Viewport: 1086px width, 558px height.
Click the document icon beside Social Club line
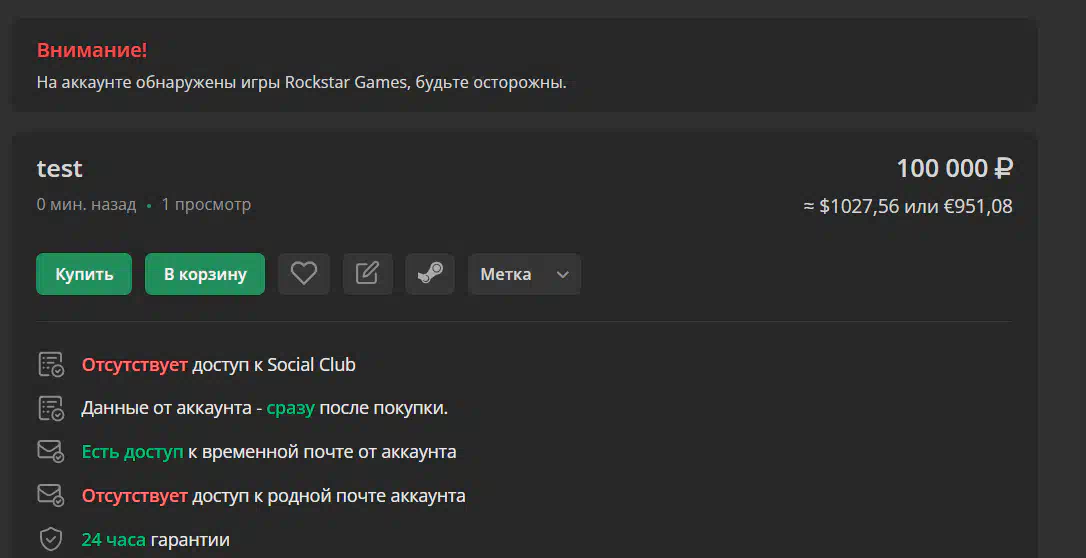[50, 365]
